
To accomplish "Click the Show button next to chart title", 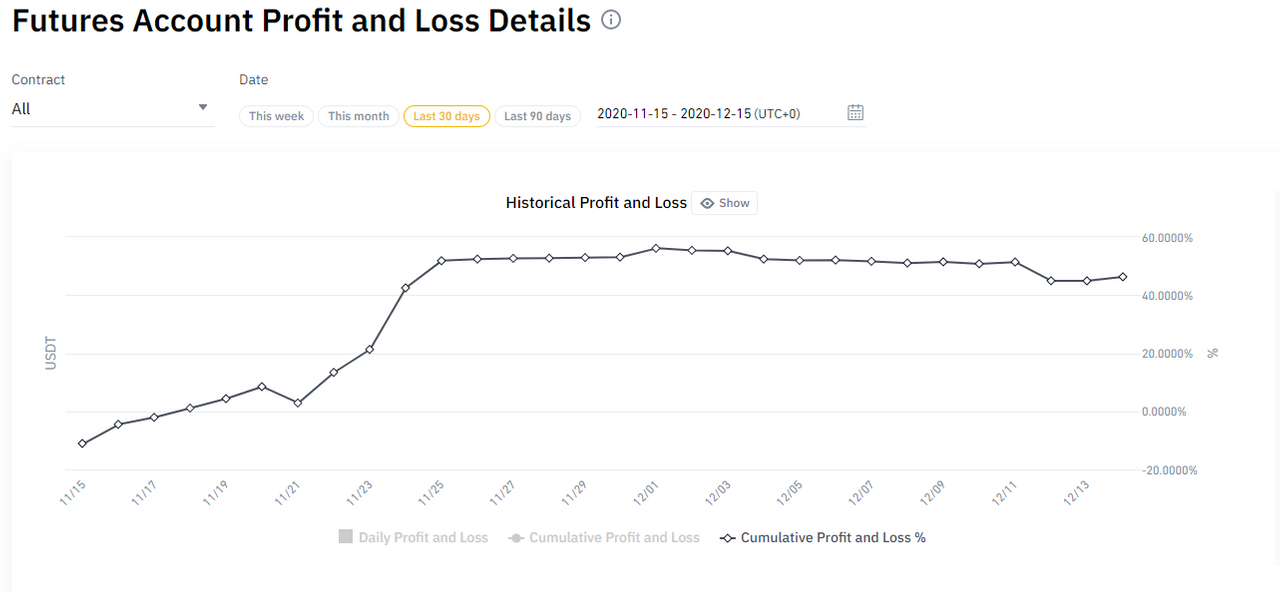I will pyautogui.click(x=724, y=203).
